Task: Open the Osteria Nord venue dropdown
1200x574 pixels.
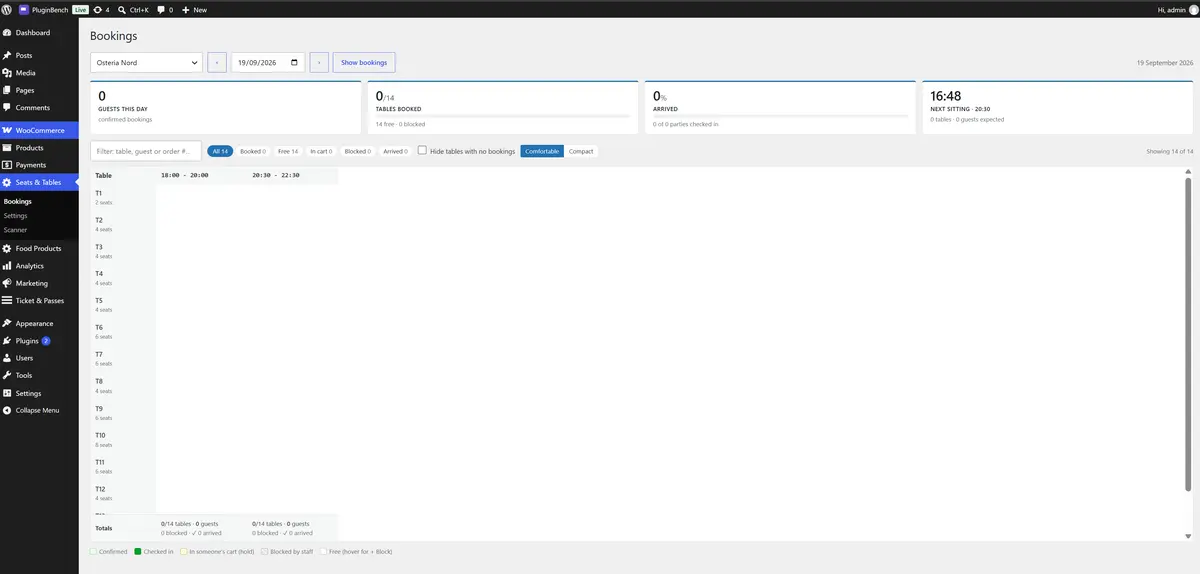Action: click(146, 62)
